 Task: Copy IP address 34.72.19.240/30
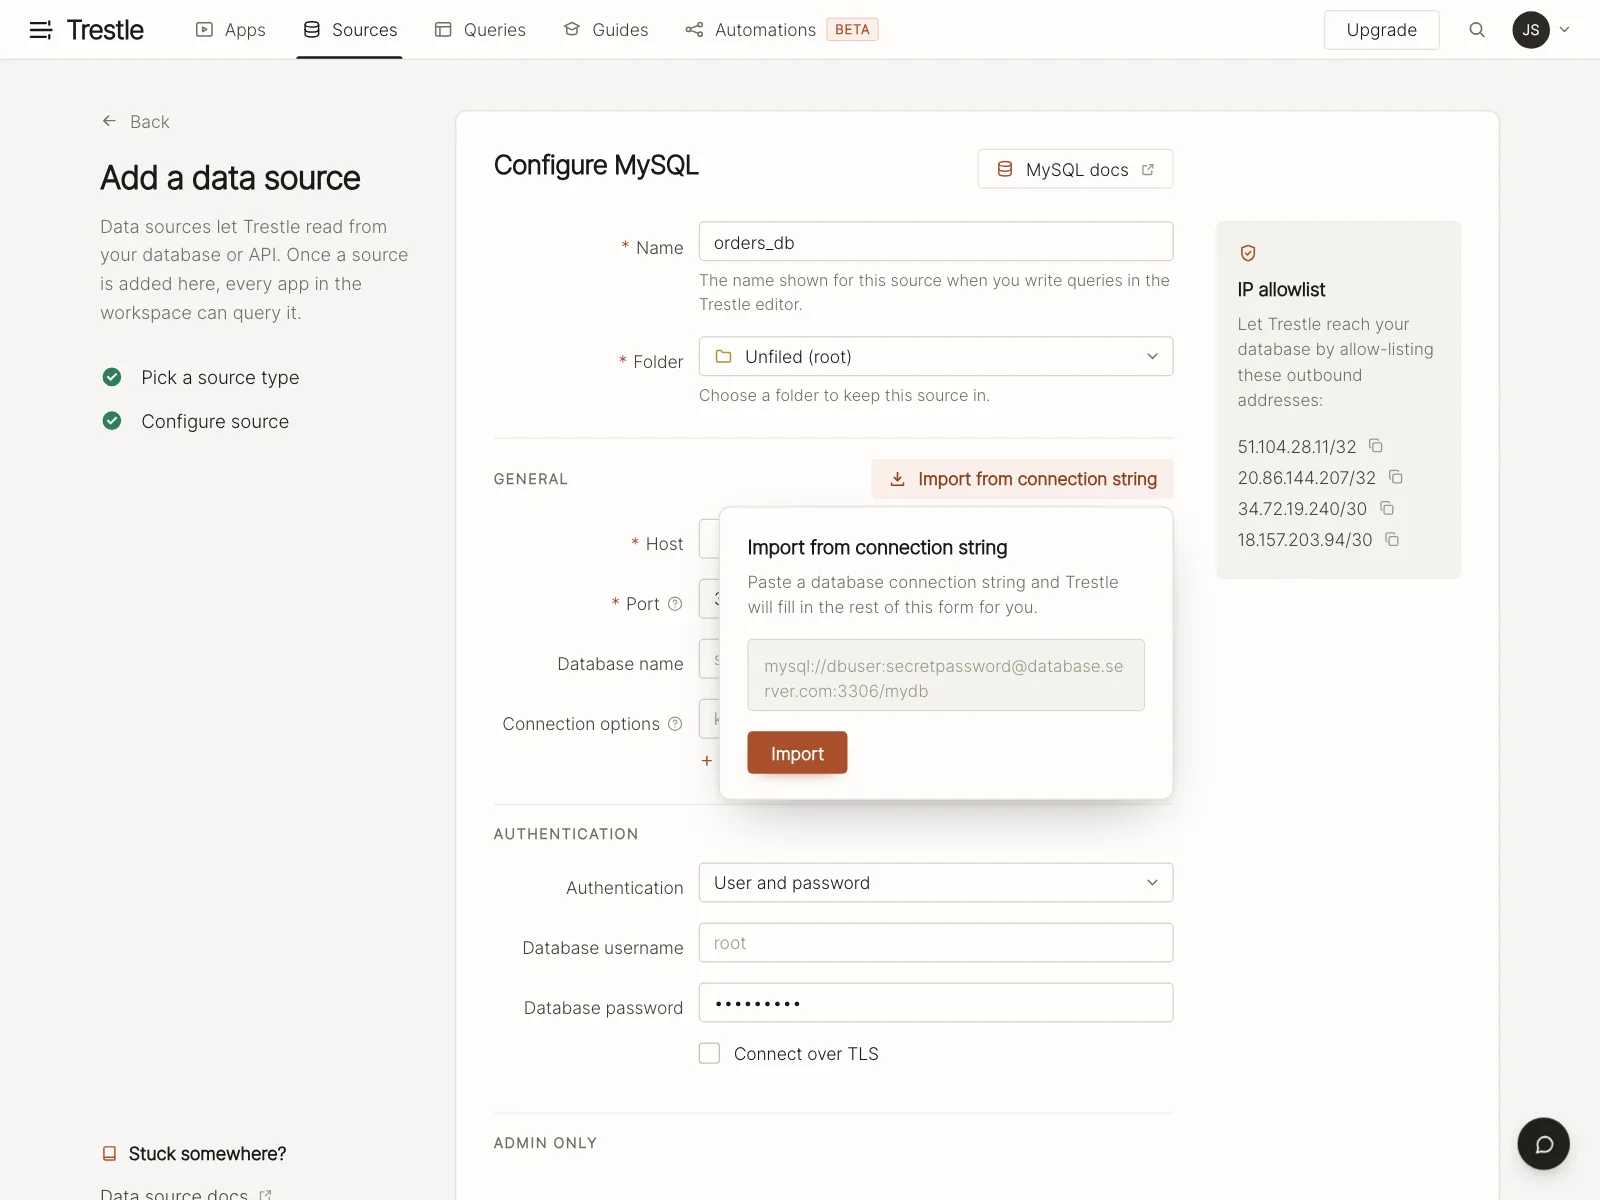1387,508
